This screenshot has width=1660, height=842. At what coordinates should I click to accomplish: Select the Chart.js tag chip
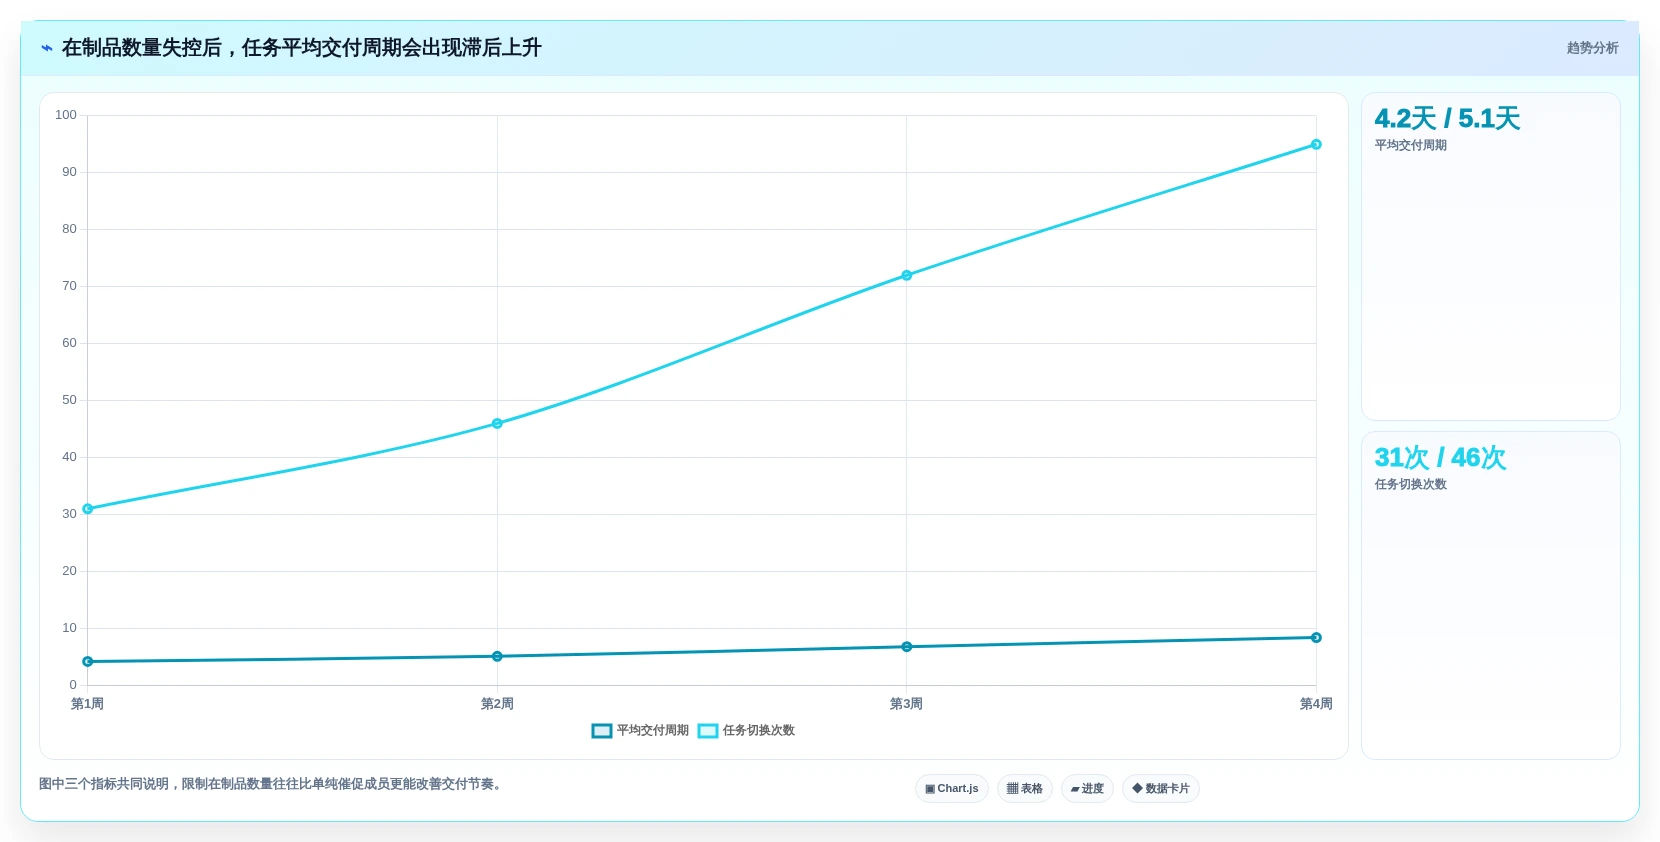[x=952, y=789]
